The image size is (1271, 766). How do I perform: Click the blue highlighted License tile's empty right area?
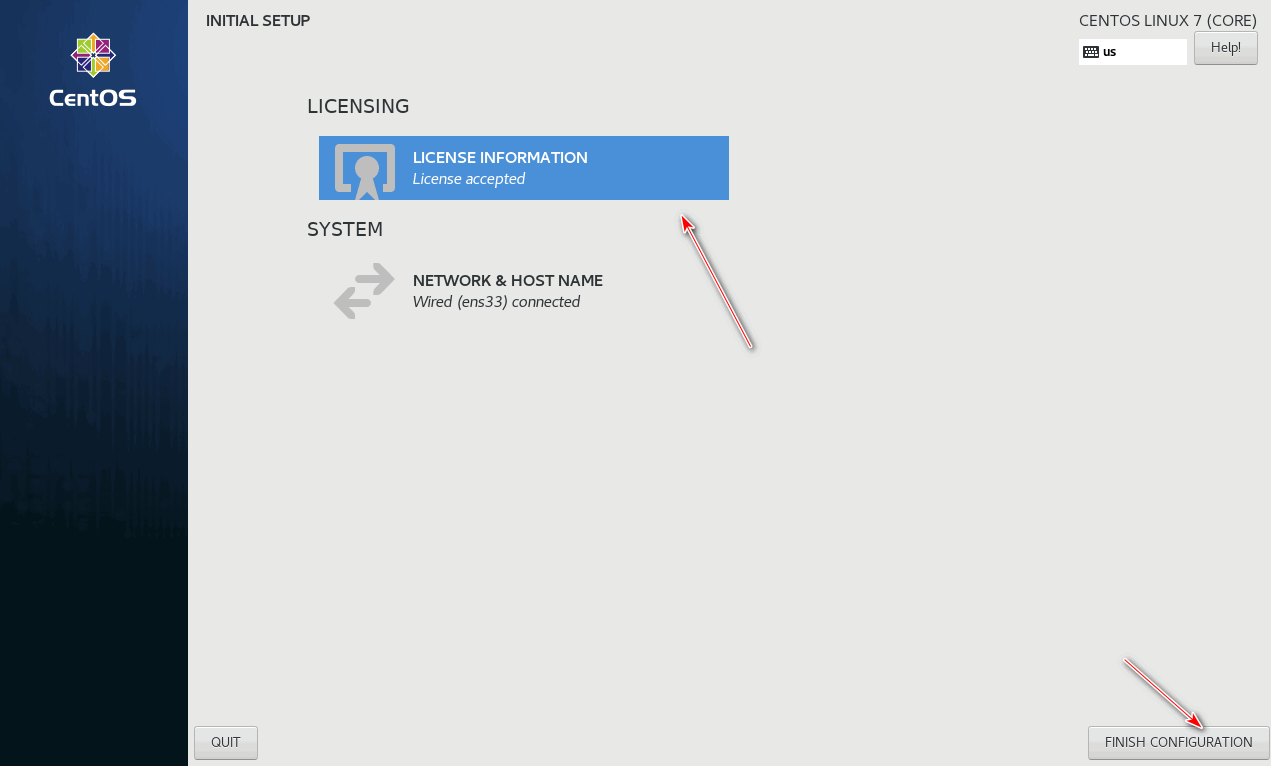coord(658,168)
